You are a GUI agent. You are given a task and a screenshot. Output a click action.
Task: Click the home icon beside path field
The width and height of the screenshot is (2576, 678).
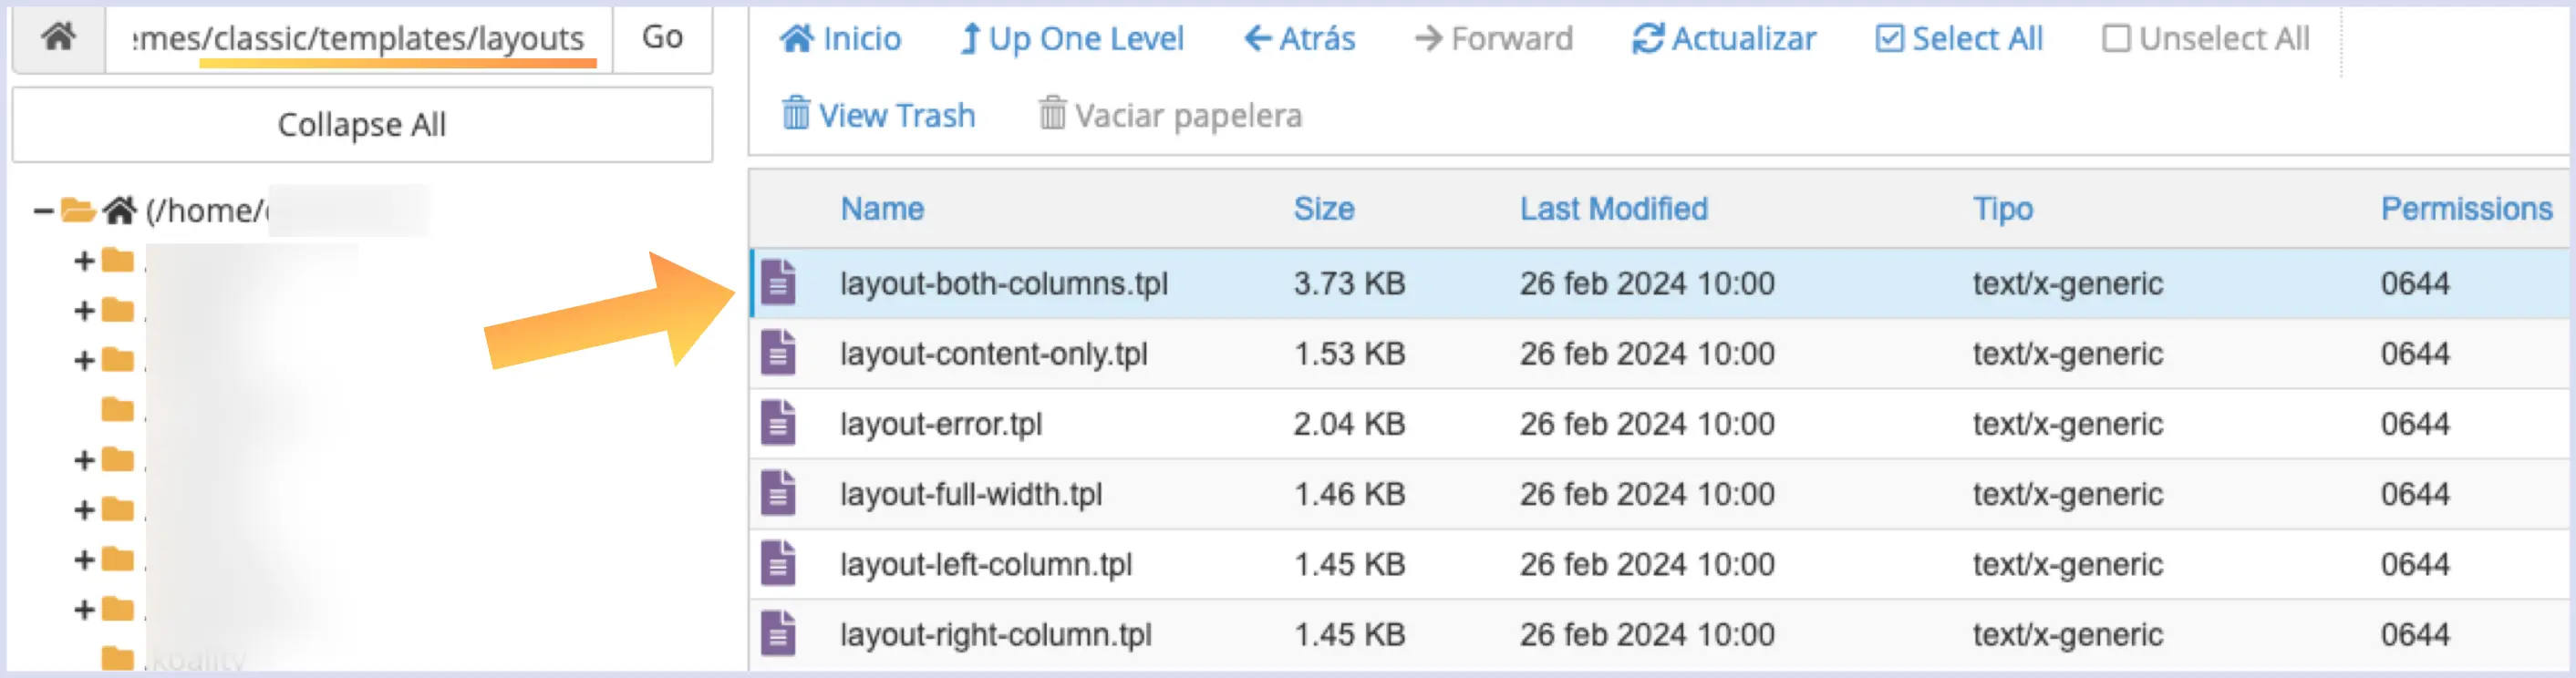click(x=59, y=38)
